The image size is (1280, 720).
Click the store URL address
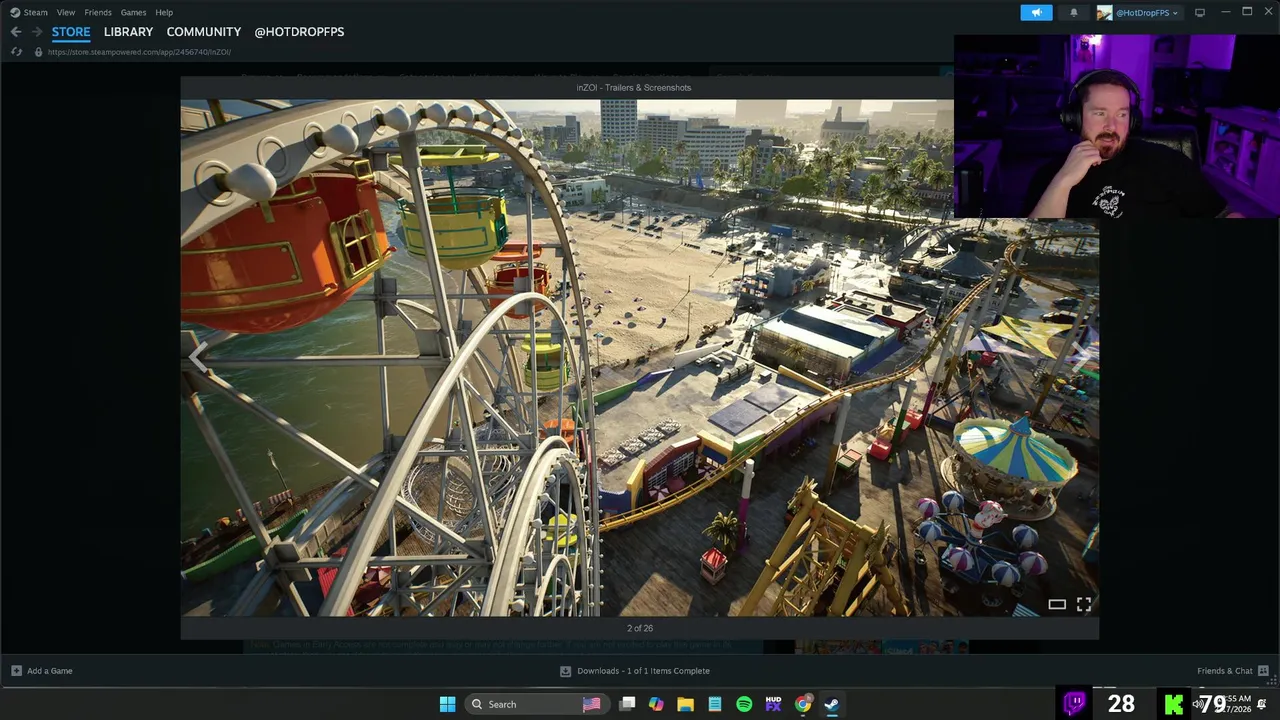139,52
